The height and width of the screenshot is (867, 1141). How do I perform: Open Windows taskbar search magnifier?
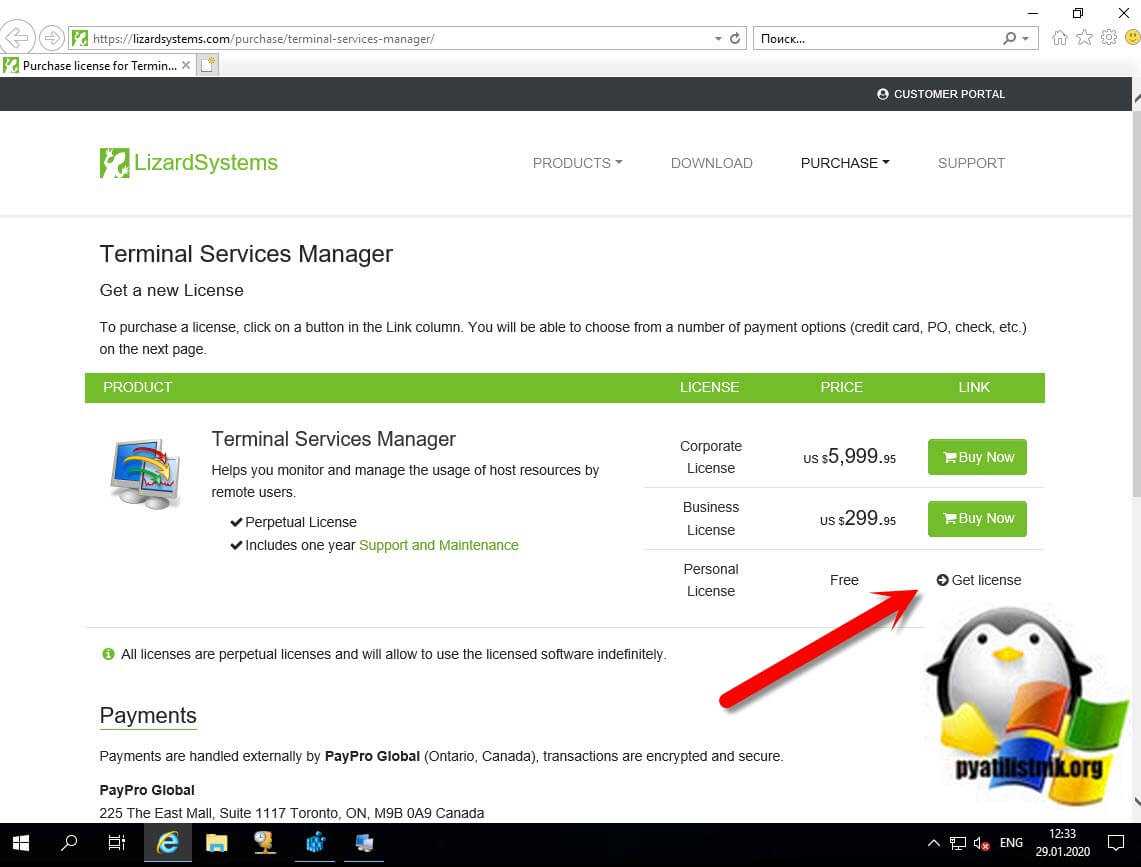pos(69,843)
